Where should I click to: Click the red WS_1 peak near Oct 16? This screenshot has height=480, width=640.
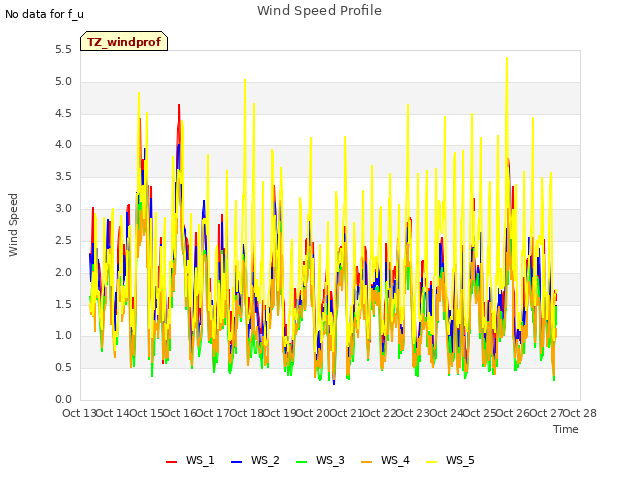click(179, 106)
